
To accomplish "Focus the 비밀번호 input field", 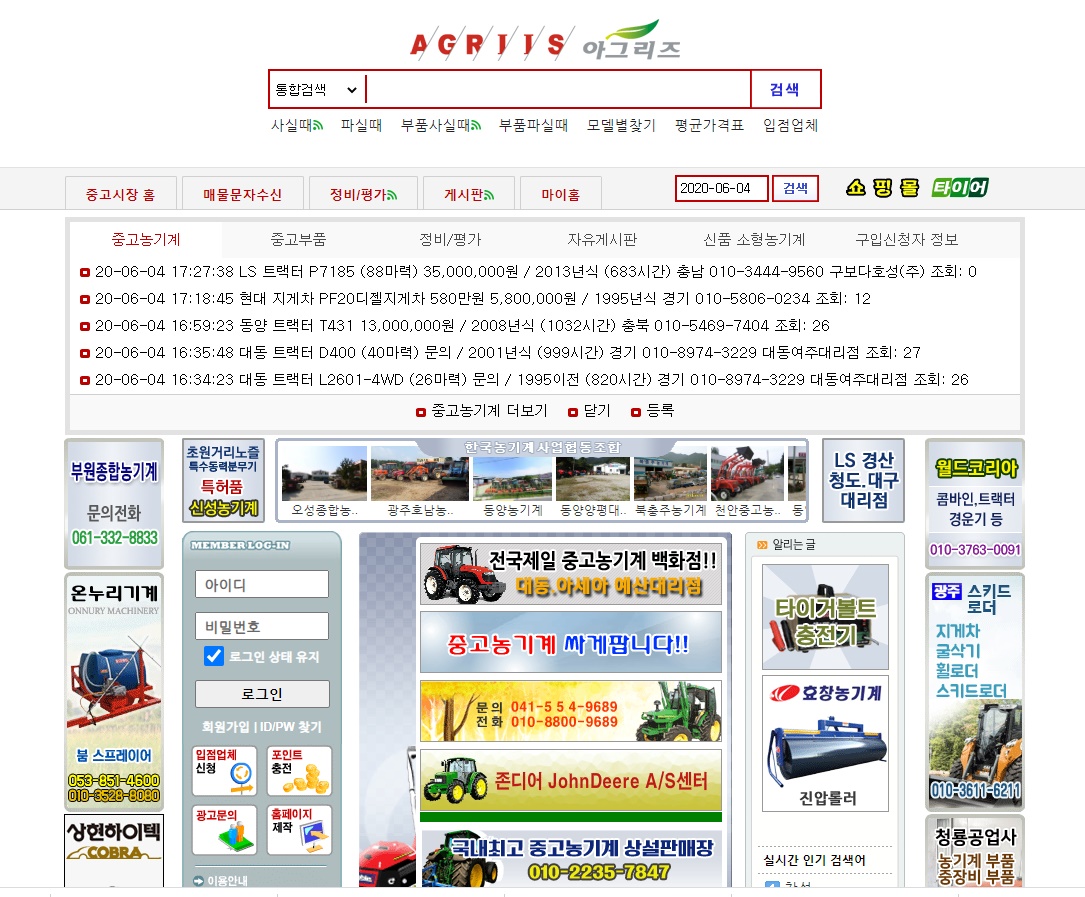I will coord(262,626).
